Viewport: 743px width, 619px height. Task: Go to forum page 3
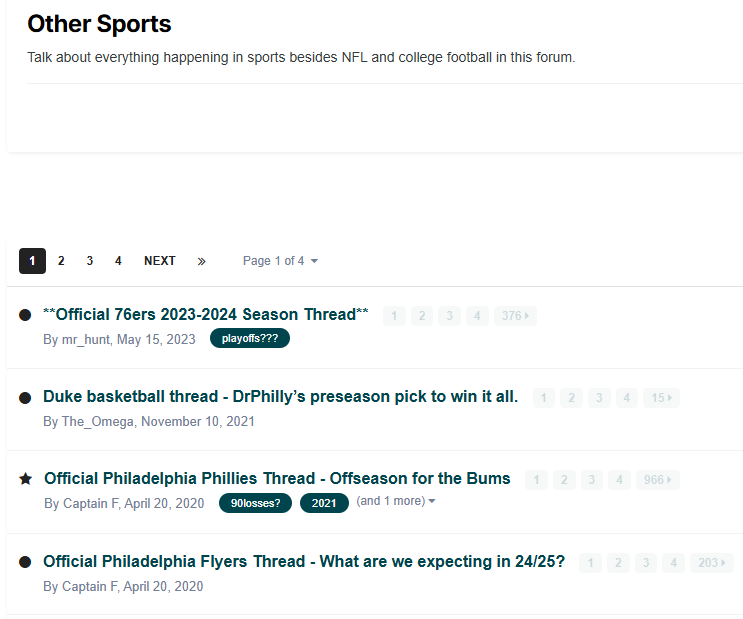pyautogui.click(x=90, y=261)
